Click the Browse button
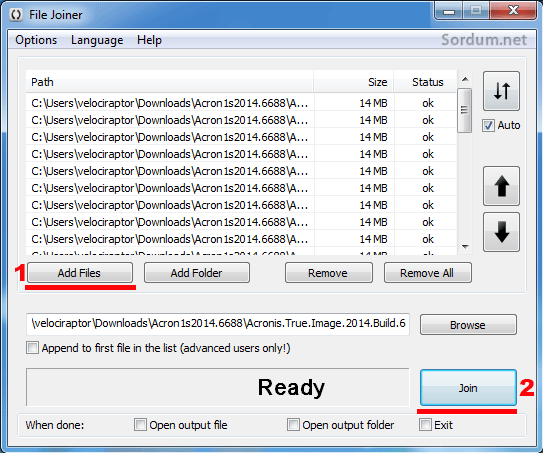This screenshot has width=543, height=453. (468, 325)
